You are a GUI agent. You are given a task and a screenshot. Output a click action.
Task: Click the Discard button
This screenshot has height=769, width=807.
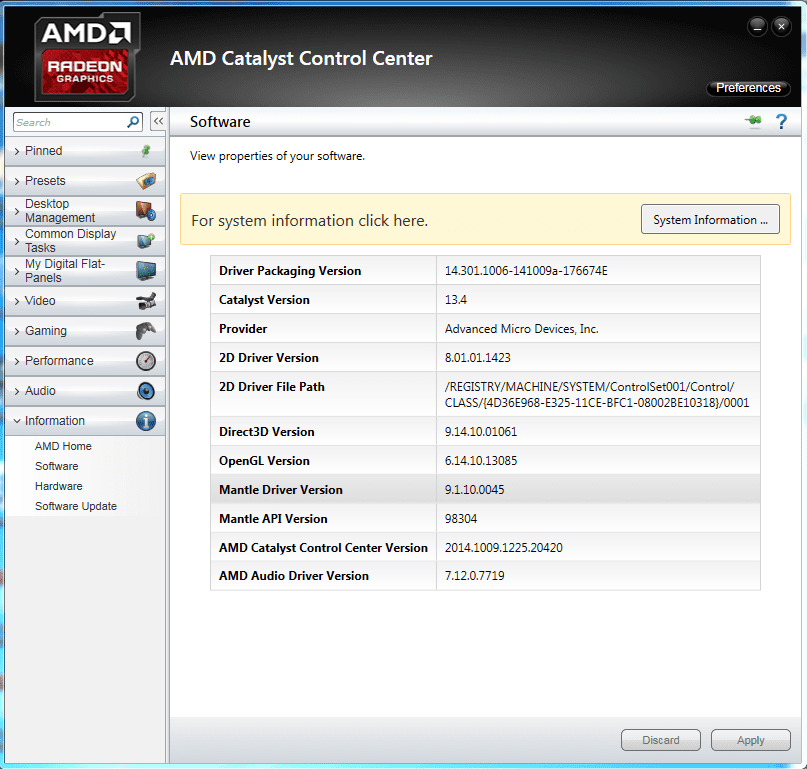click(x=661, y=740)
